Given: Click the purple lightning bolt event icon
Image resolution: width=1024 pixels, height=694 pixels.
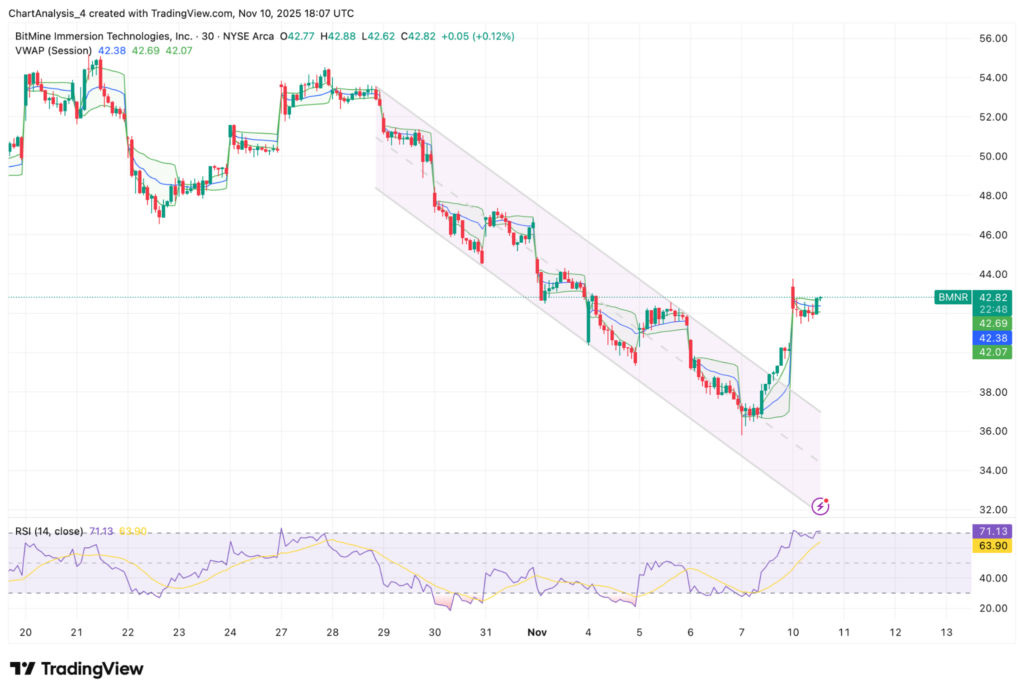Looking at the screenshot, I should point(822,506).
